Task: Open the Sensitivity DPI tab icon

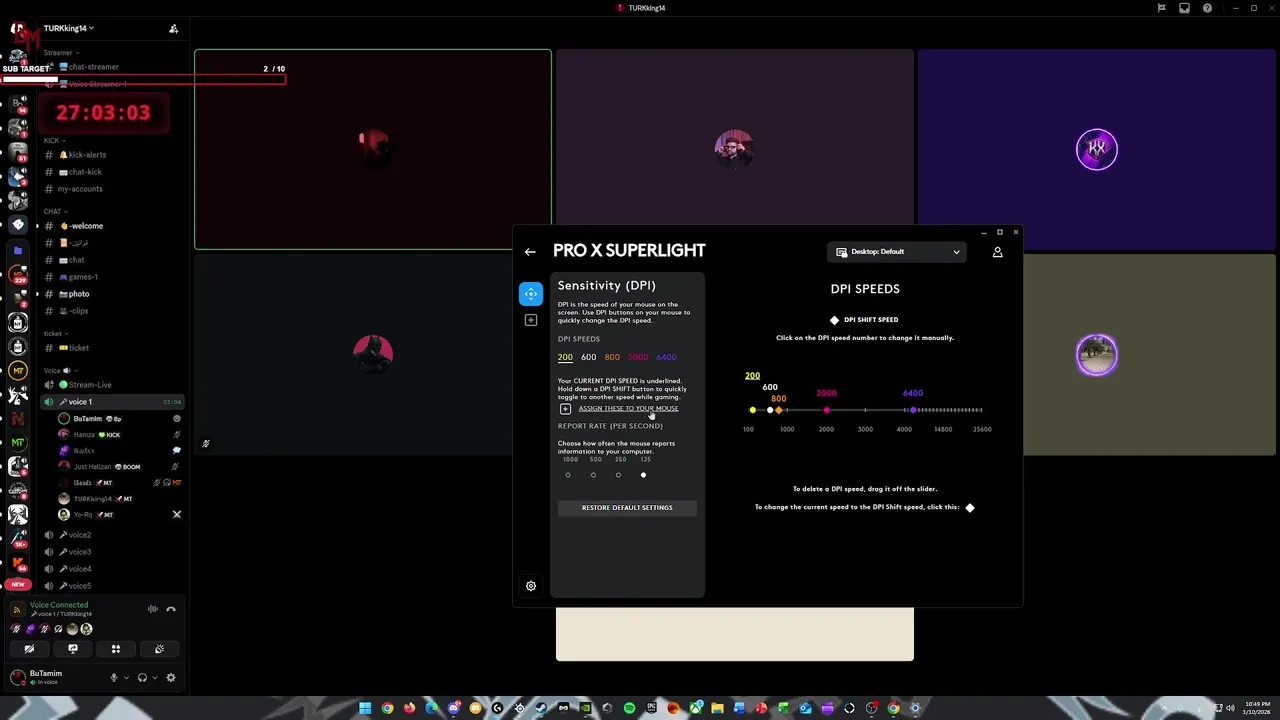Action: coord(531,294)
